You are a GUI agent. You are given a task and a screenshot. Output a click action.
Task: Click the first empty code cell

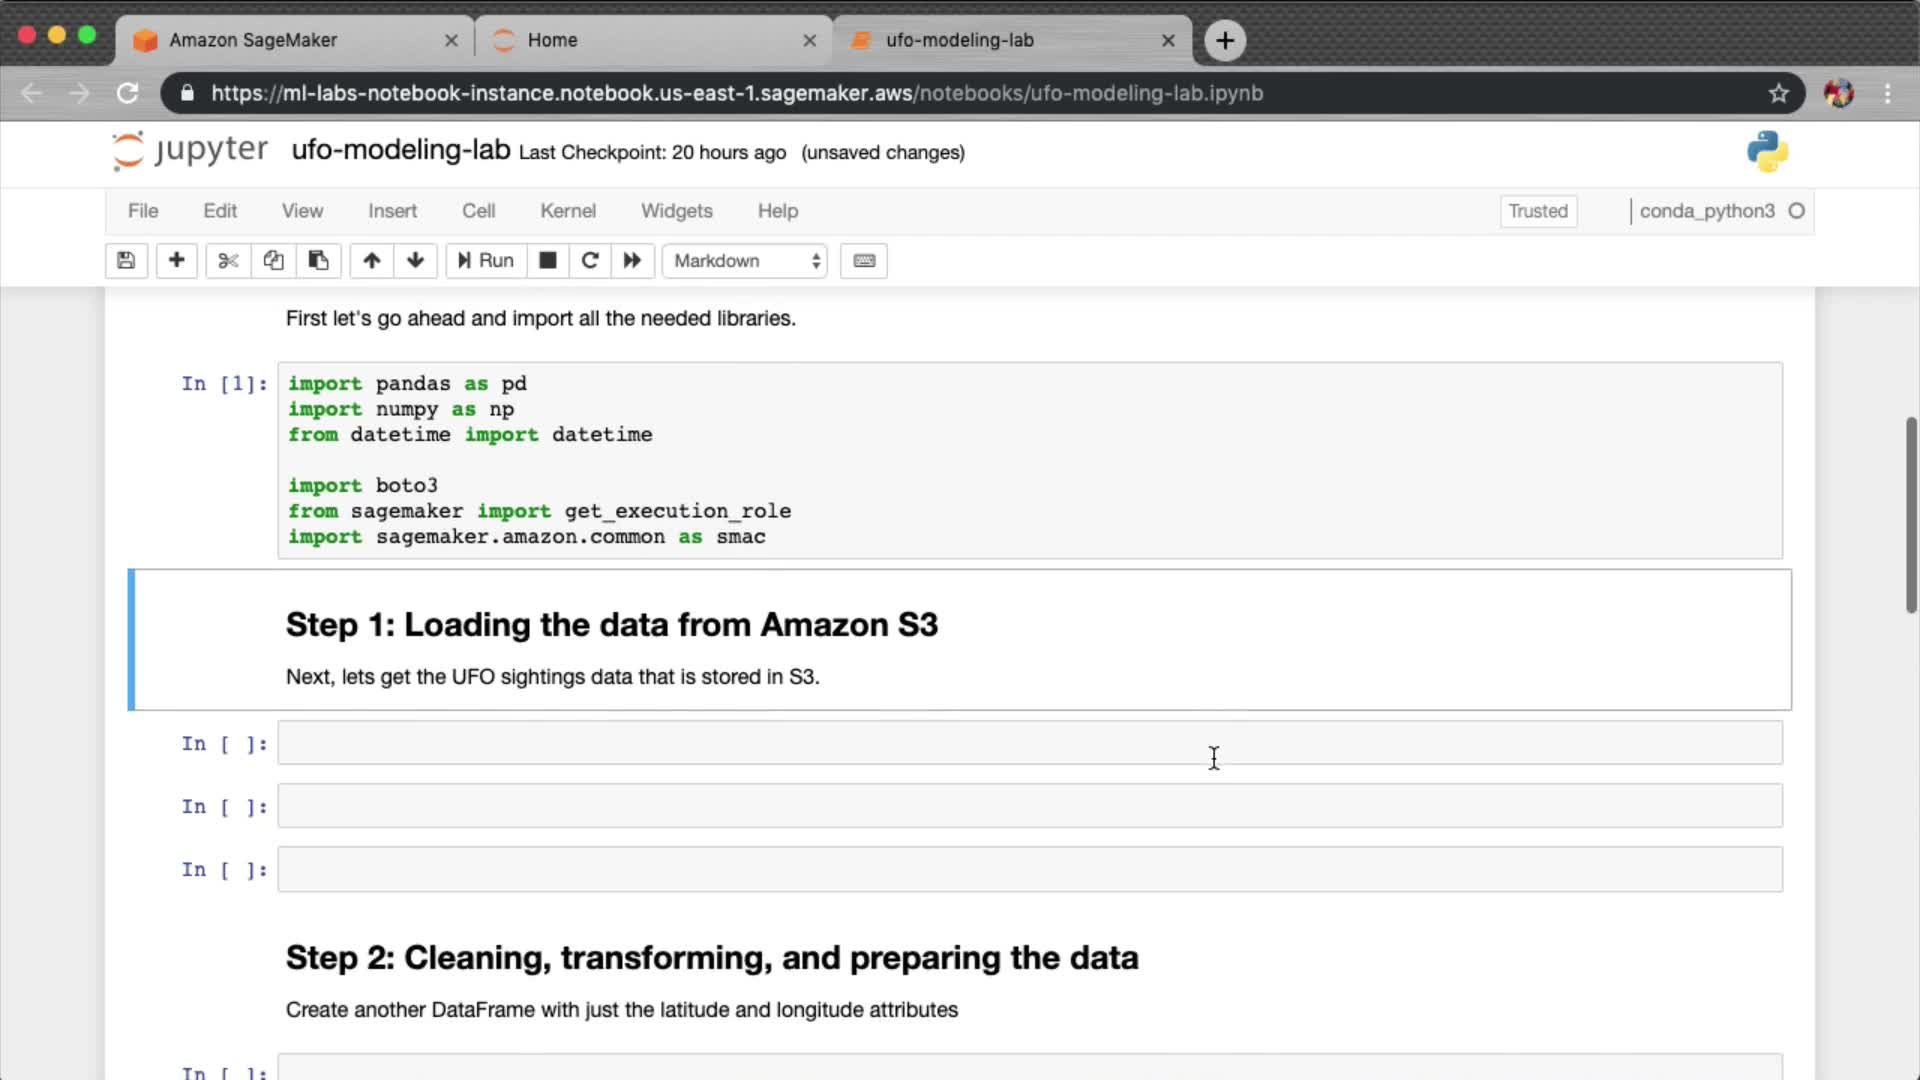(1028, 743)
